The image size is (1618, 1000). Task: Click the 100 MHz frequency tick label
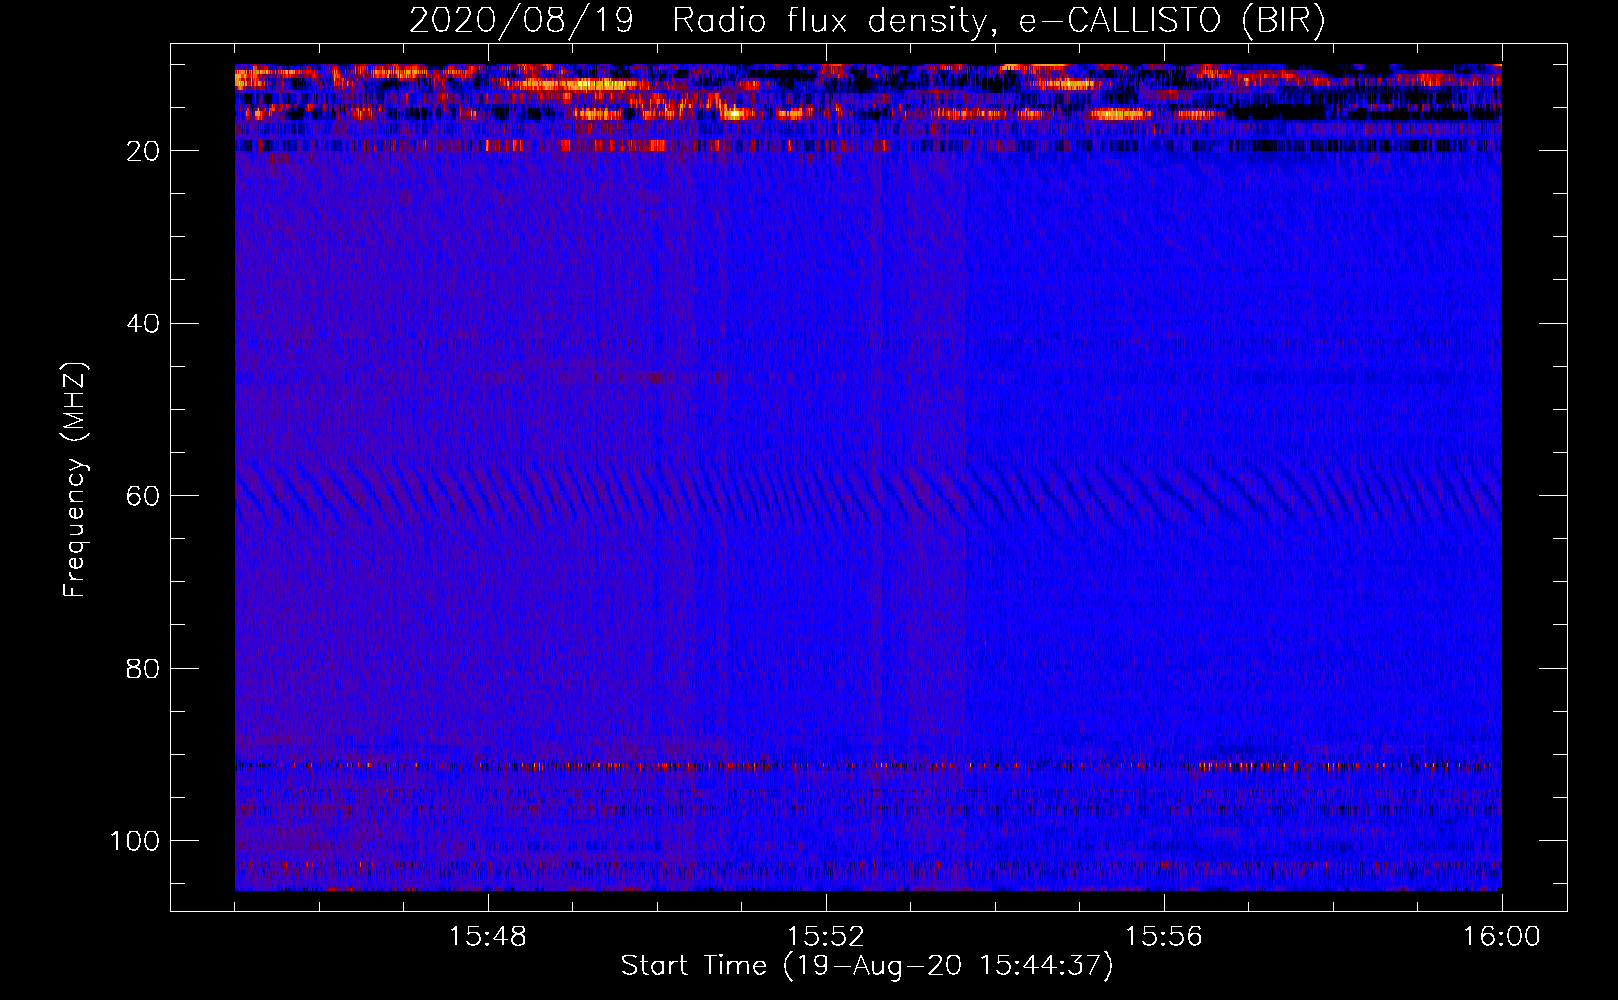[x=135, y=841]
